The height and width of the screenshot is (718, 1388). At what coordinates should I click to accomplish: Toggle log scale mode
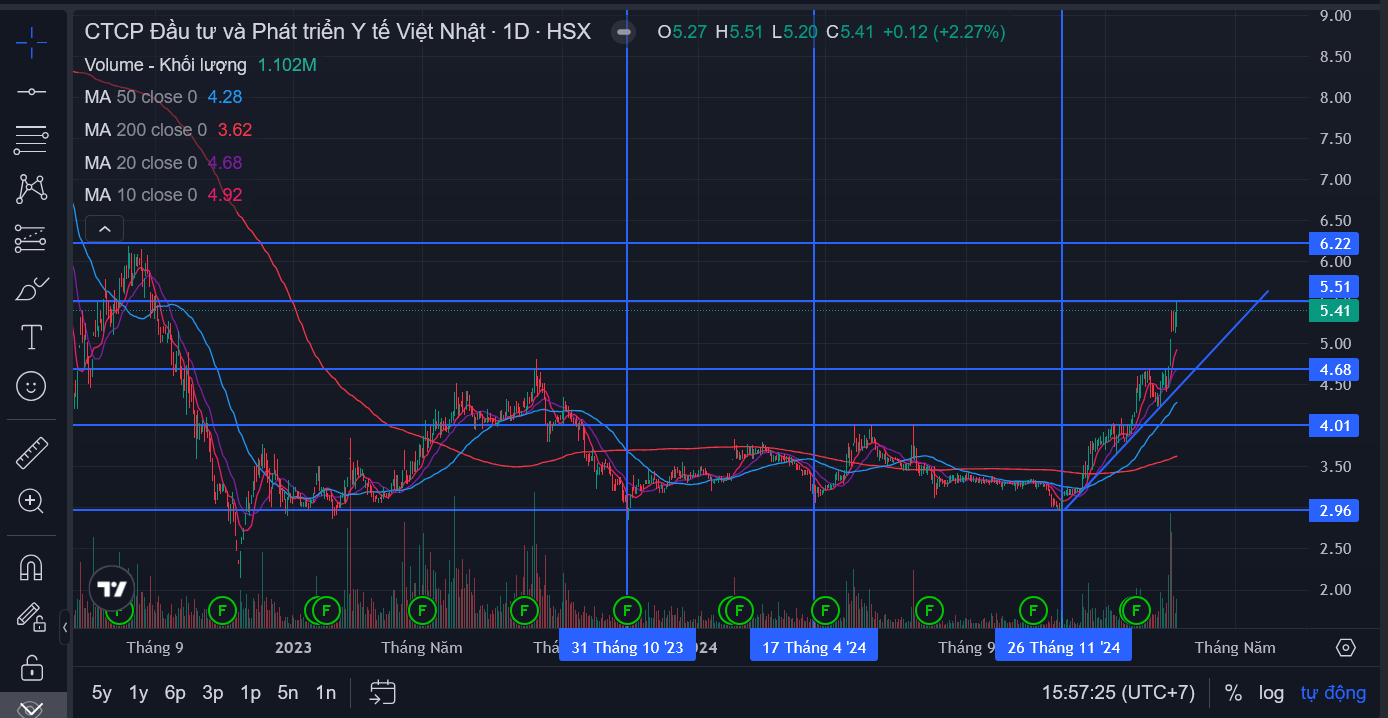tap(1271, 692)
